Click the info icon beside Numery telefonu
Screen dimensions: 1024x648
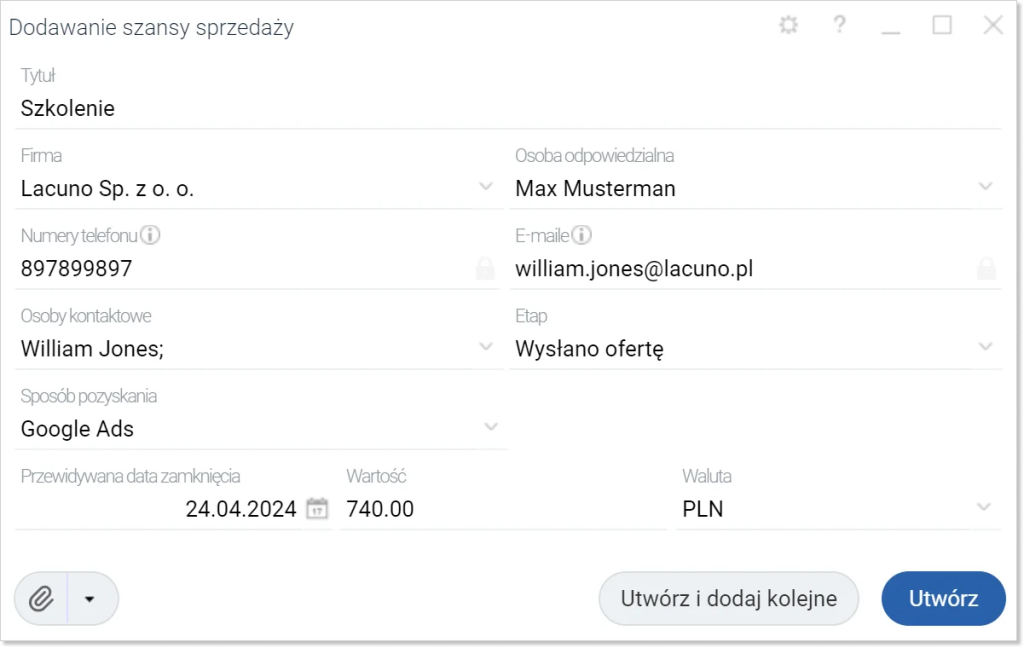click(150, 235)
